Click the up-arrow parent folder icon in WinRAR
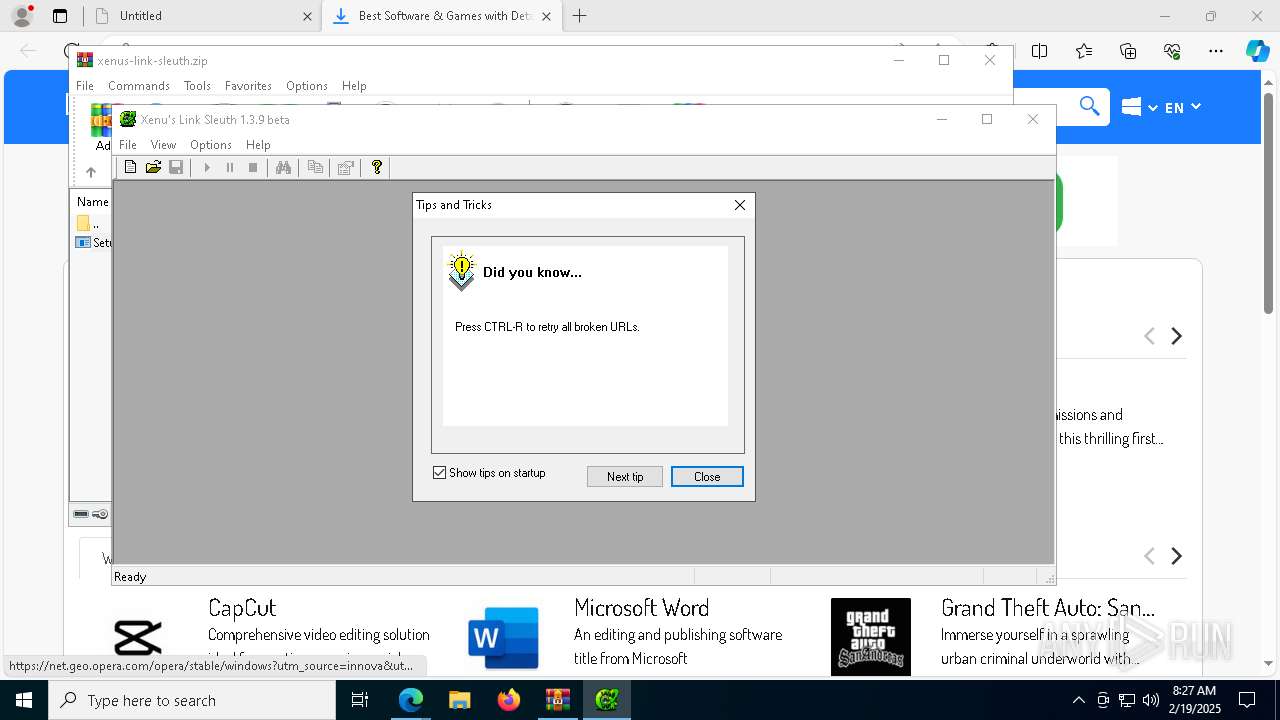1280x720 pixels. tap(91, 172)
